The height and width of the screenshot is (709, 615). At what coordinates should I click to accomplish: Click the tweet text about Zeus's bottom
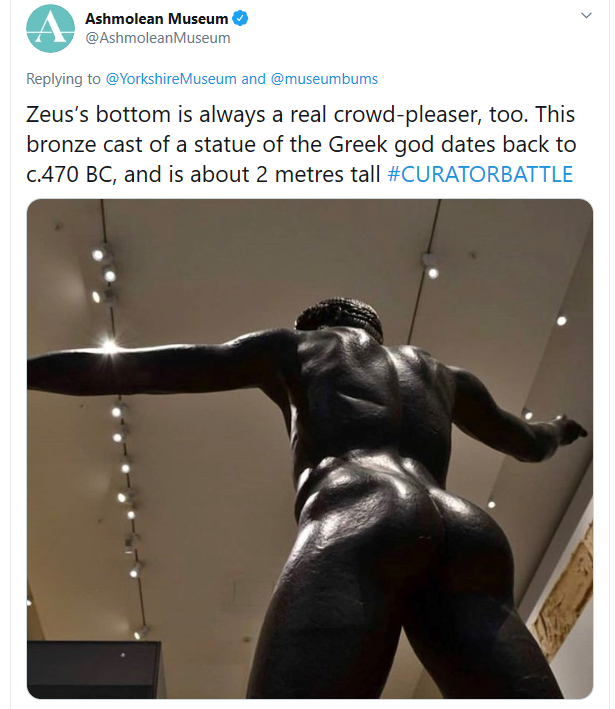[x=301, y=144]
